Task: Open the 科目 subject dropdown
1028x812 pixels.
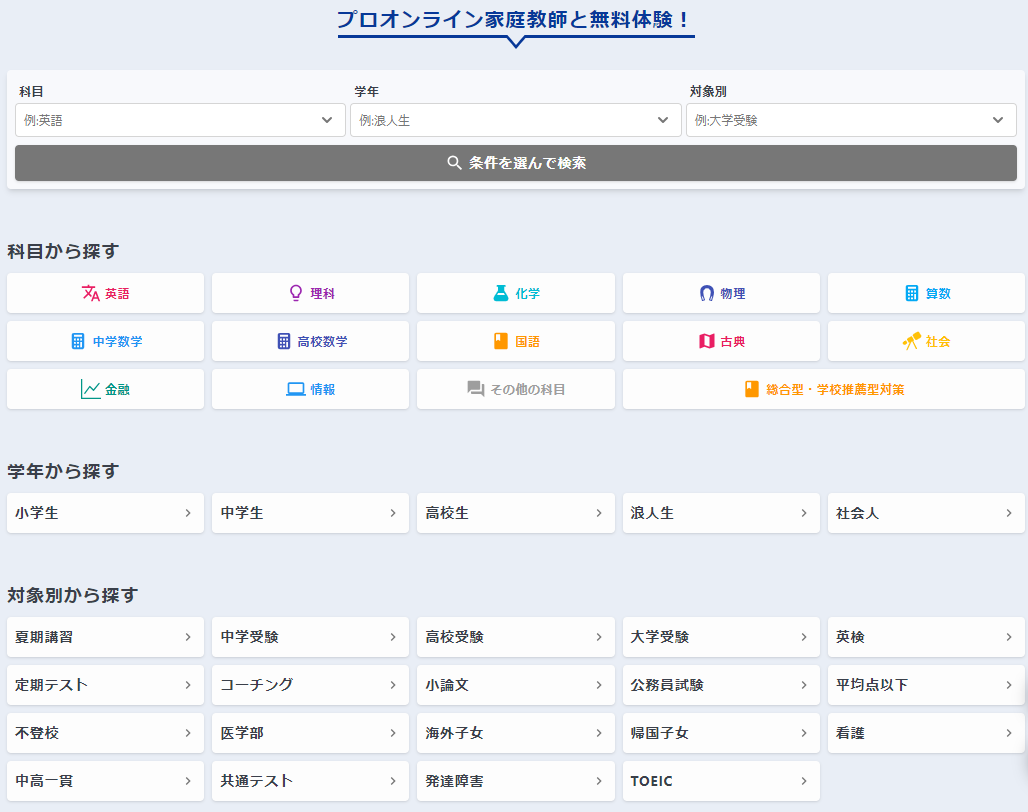Action: (x=180, y=120)
